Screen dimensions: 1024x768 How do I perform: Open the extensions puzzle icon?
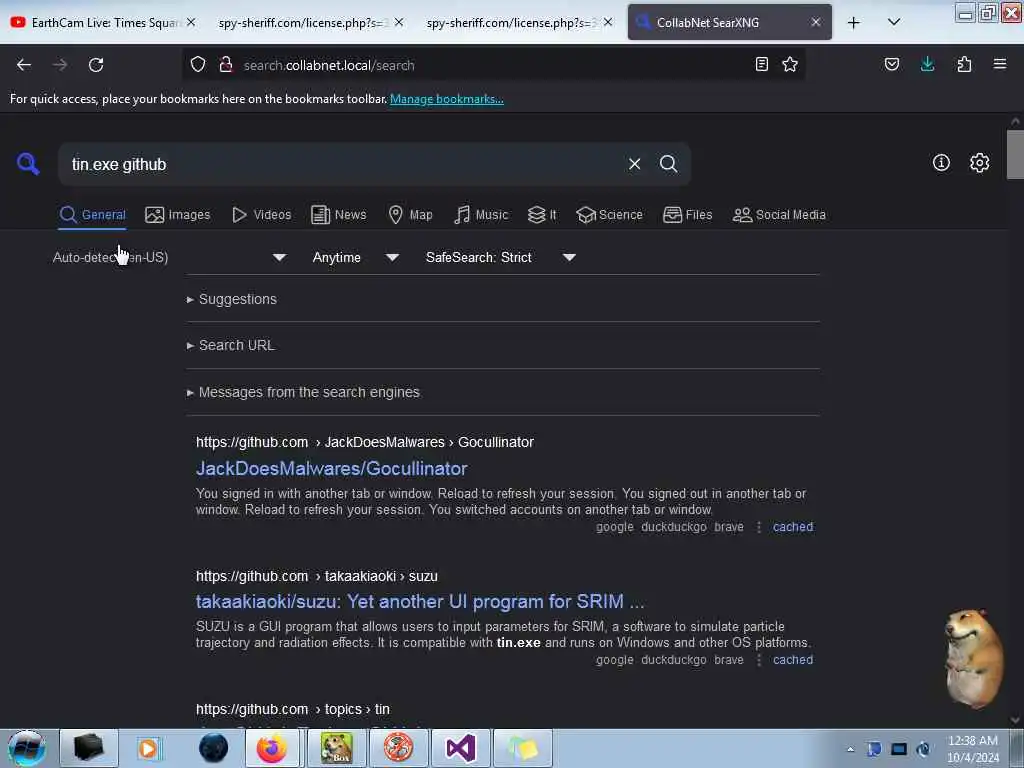click(964, 64)
